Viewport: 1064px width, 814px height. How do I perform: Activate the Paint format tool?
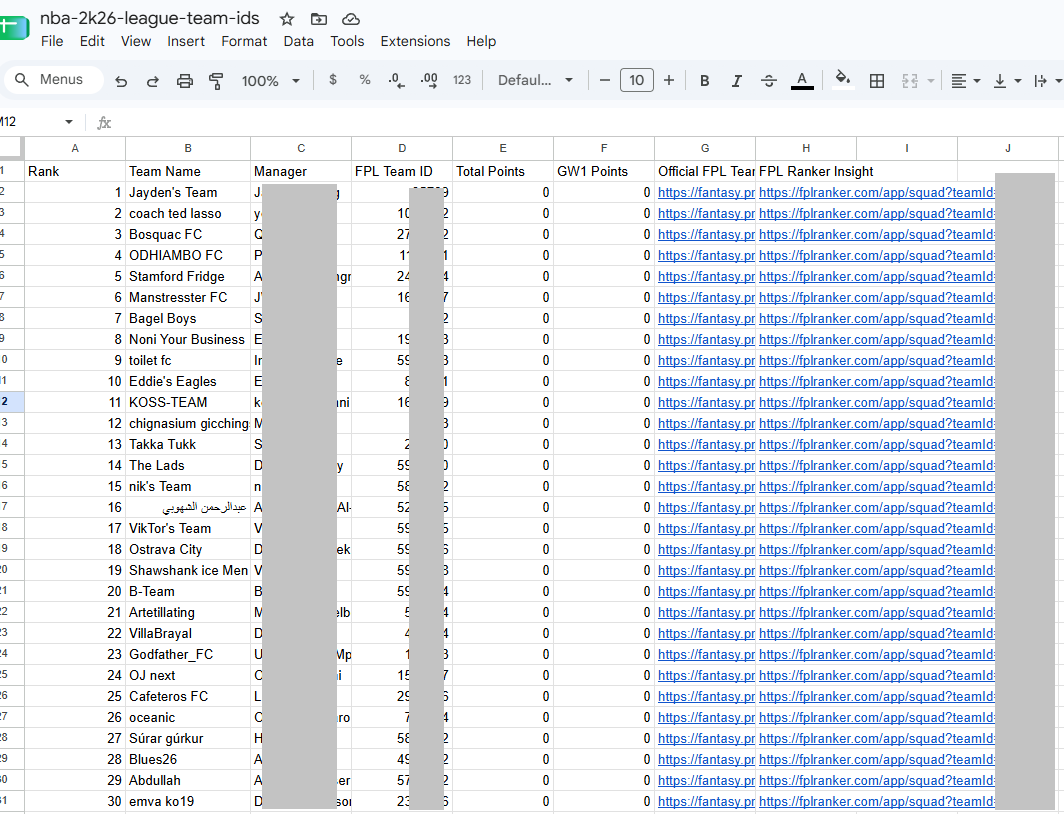[x=216, y=81]
